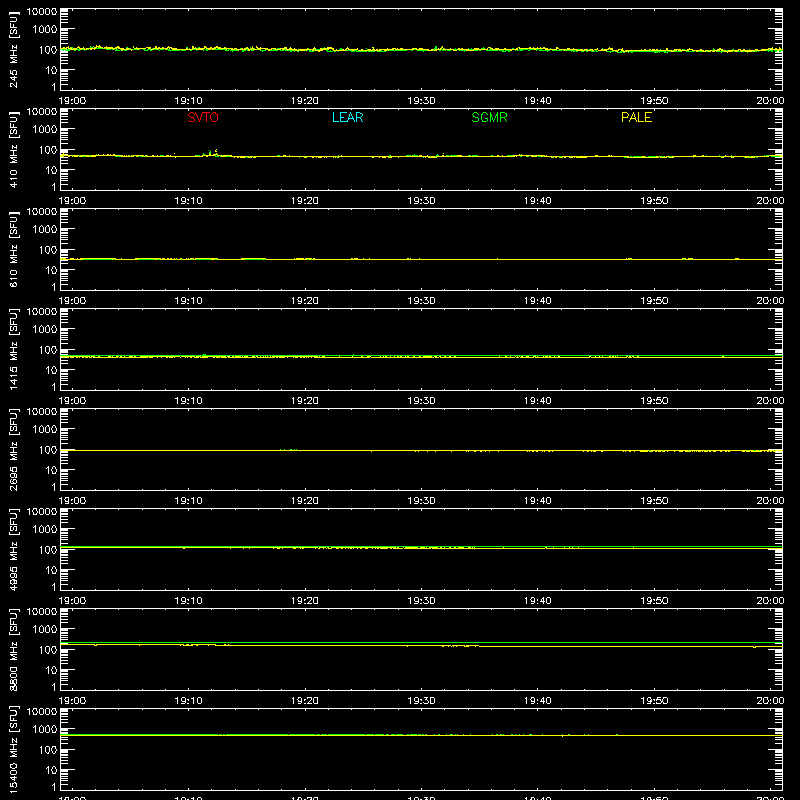Click 19:50 time label under 1415 MHz plot
This screenshot has height=800, width=800.
click(654, 401)
